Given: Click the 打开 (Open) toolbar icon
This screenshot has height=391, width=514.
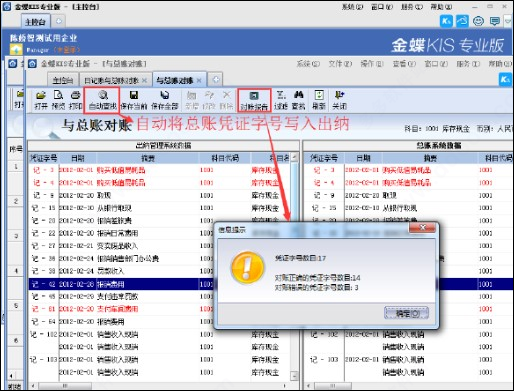Looking at the screenshot, I should [x=41, y=100].
